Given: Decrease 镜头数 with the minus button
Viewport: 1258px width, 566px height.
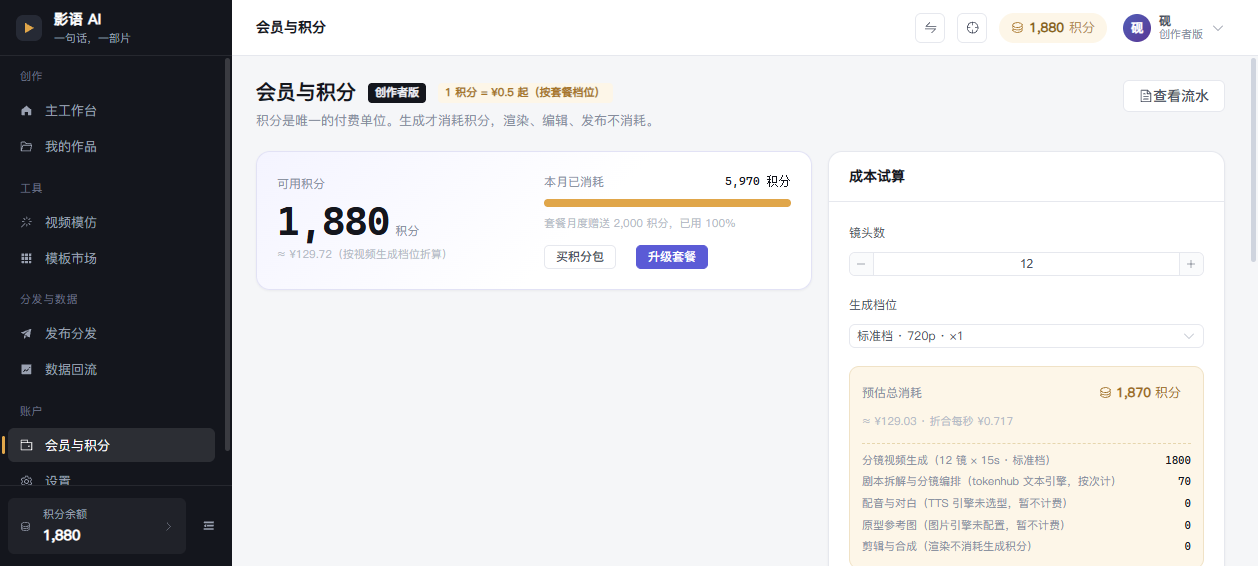Looking at the screenshot, I should (x=861, y=264).
